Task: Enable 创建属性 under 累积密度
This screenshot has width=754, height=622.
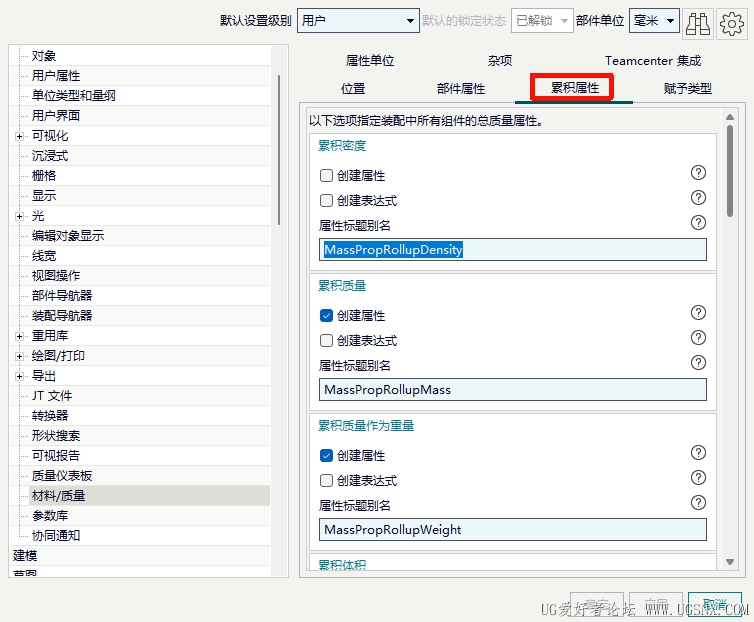Action: coord(326,176)
